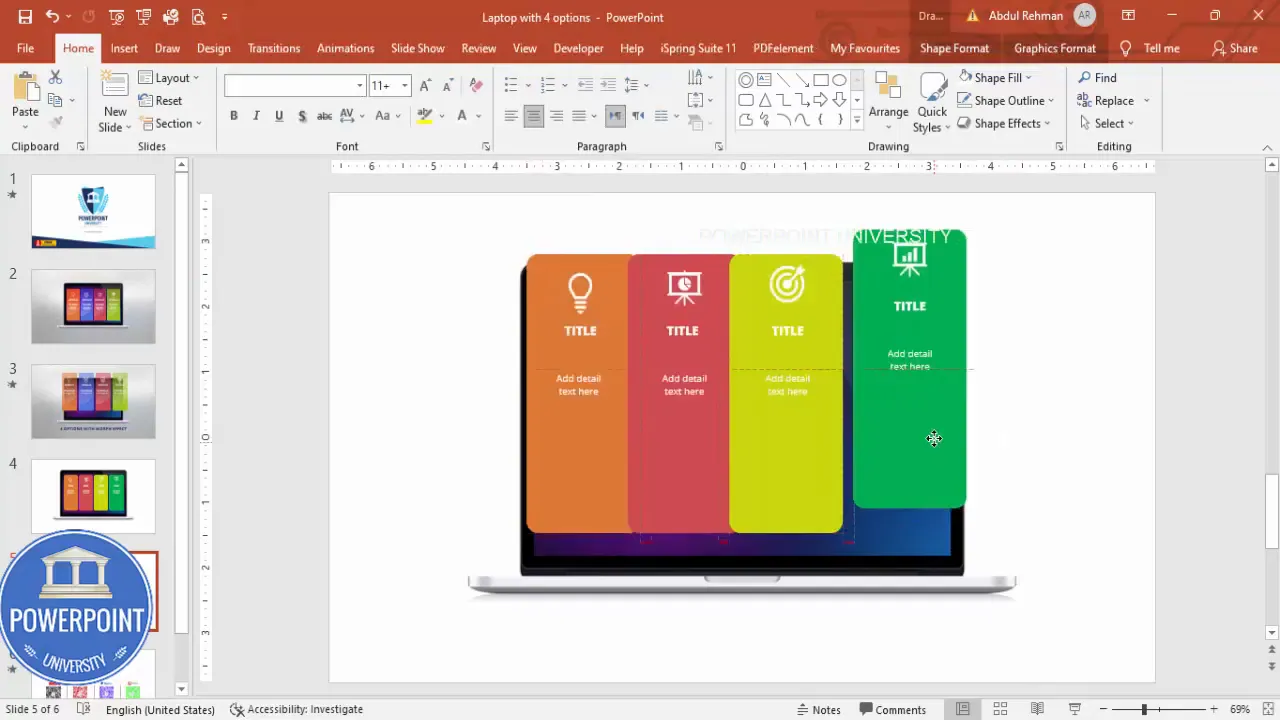1280x720 pixels.
Task: Start Slide Show from status bar
Action: [1075, 709]
